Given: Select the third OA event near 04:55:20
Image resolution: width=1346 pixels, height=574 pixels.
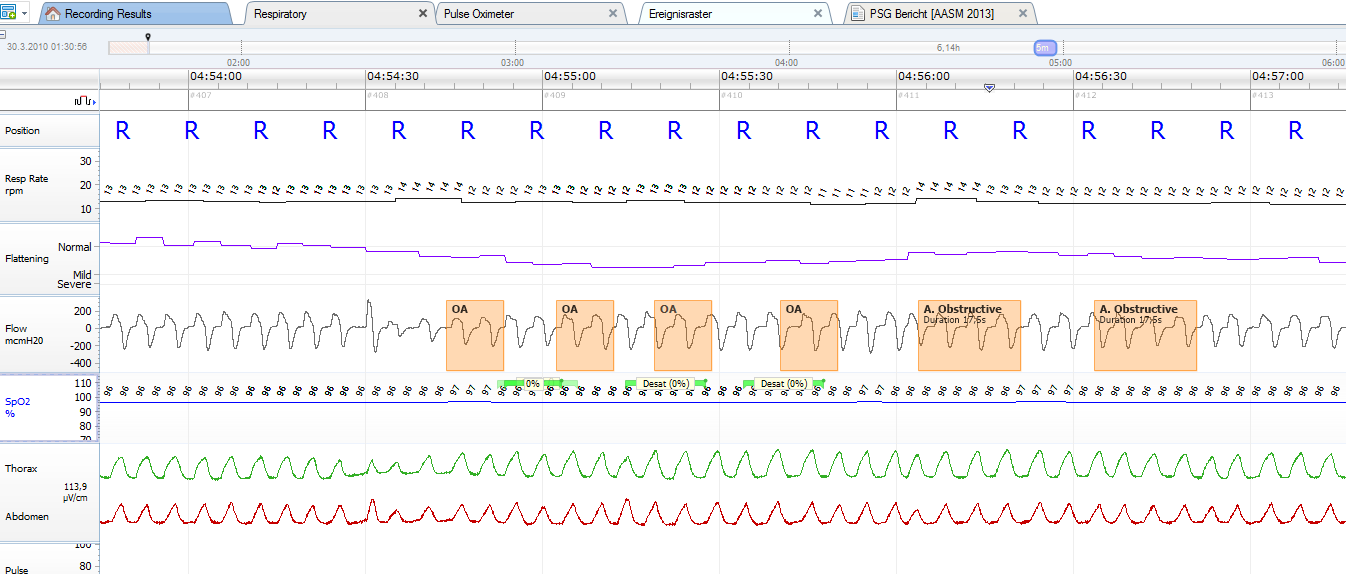Looking at the screenshot, I should [x=683, y=335].
